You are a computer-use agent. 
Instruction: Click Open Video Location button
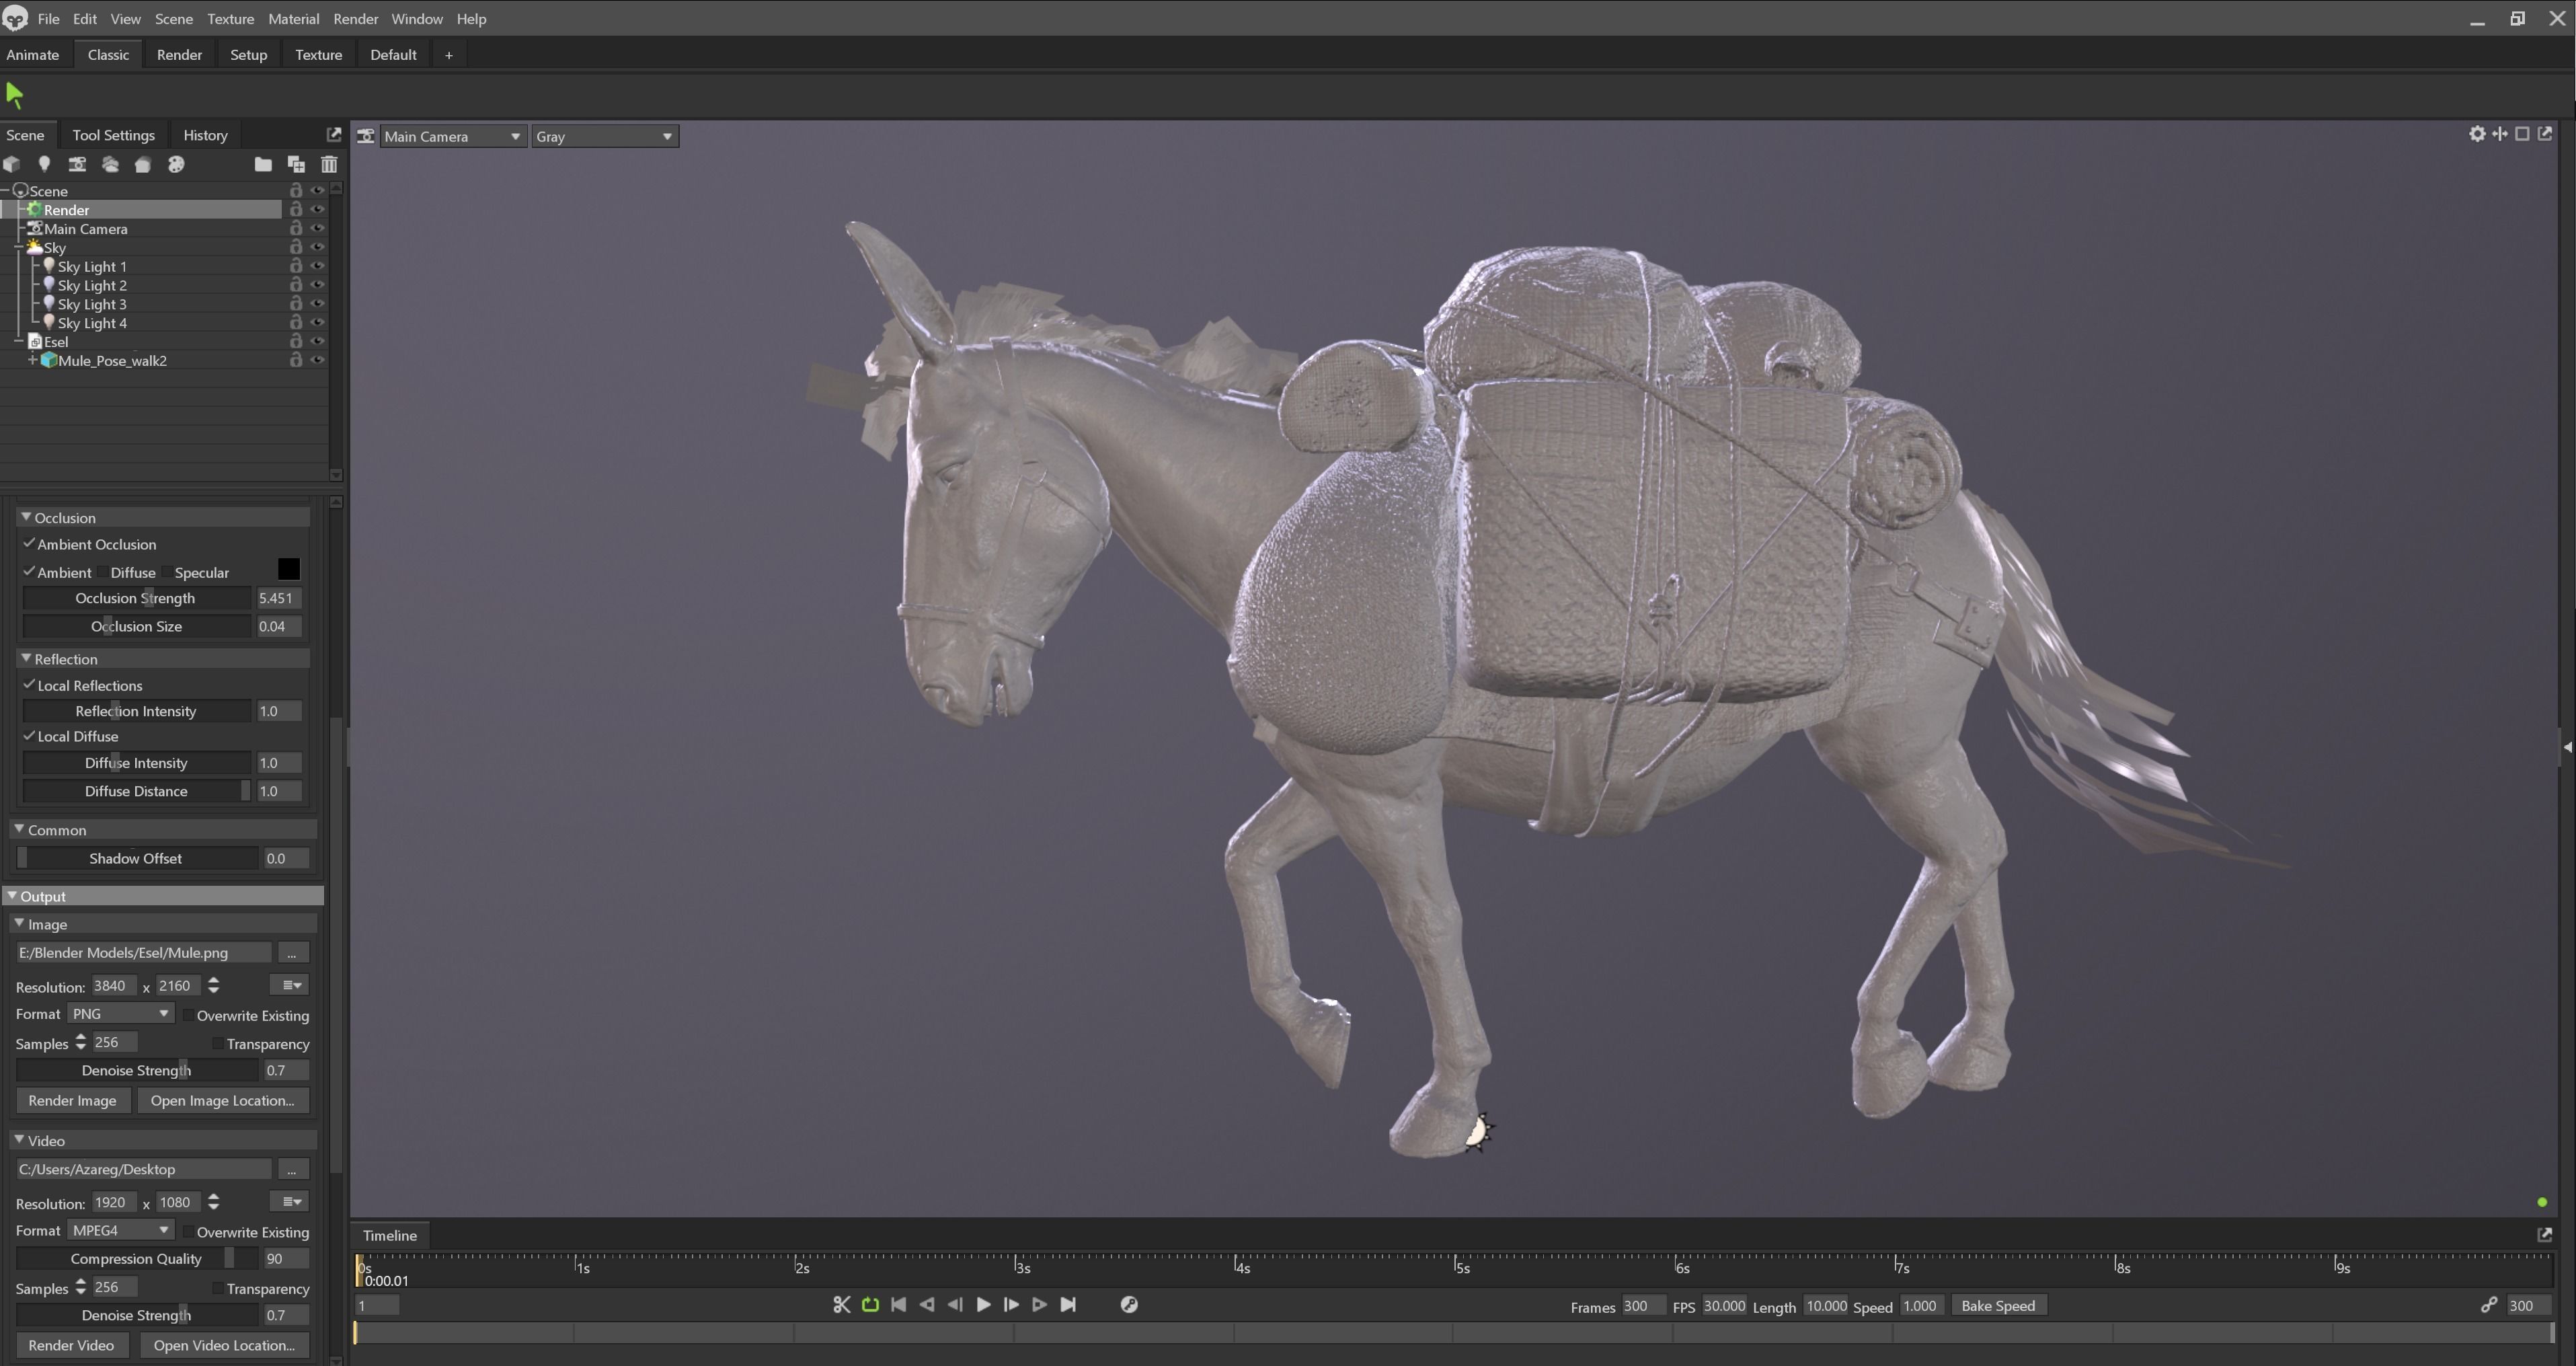click(x=224, y=1345)
